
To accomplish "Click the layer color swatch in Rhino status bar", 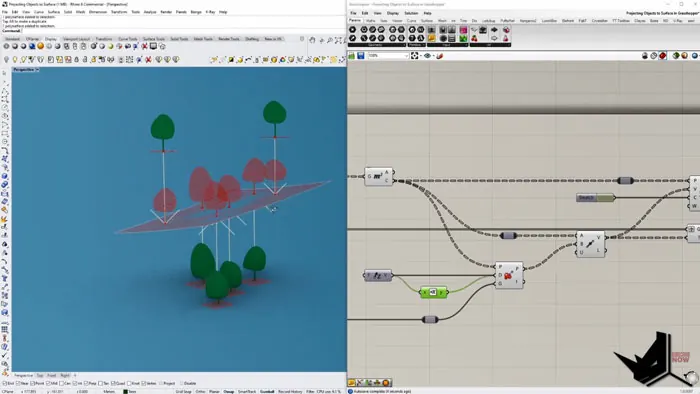I will 125,391.
